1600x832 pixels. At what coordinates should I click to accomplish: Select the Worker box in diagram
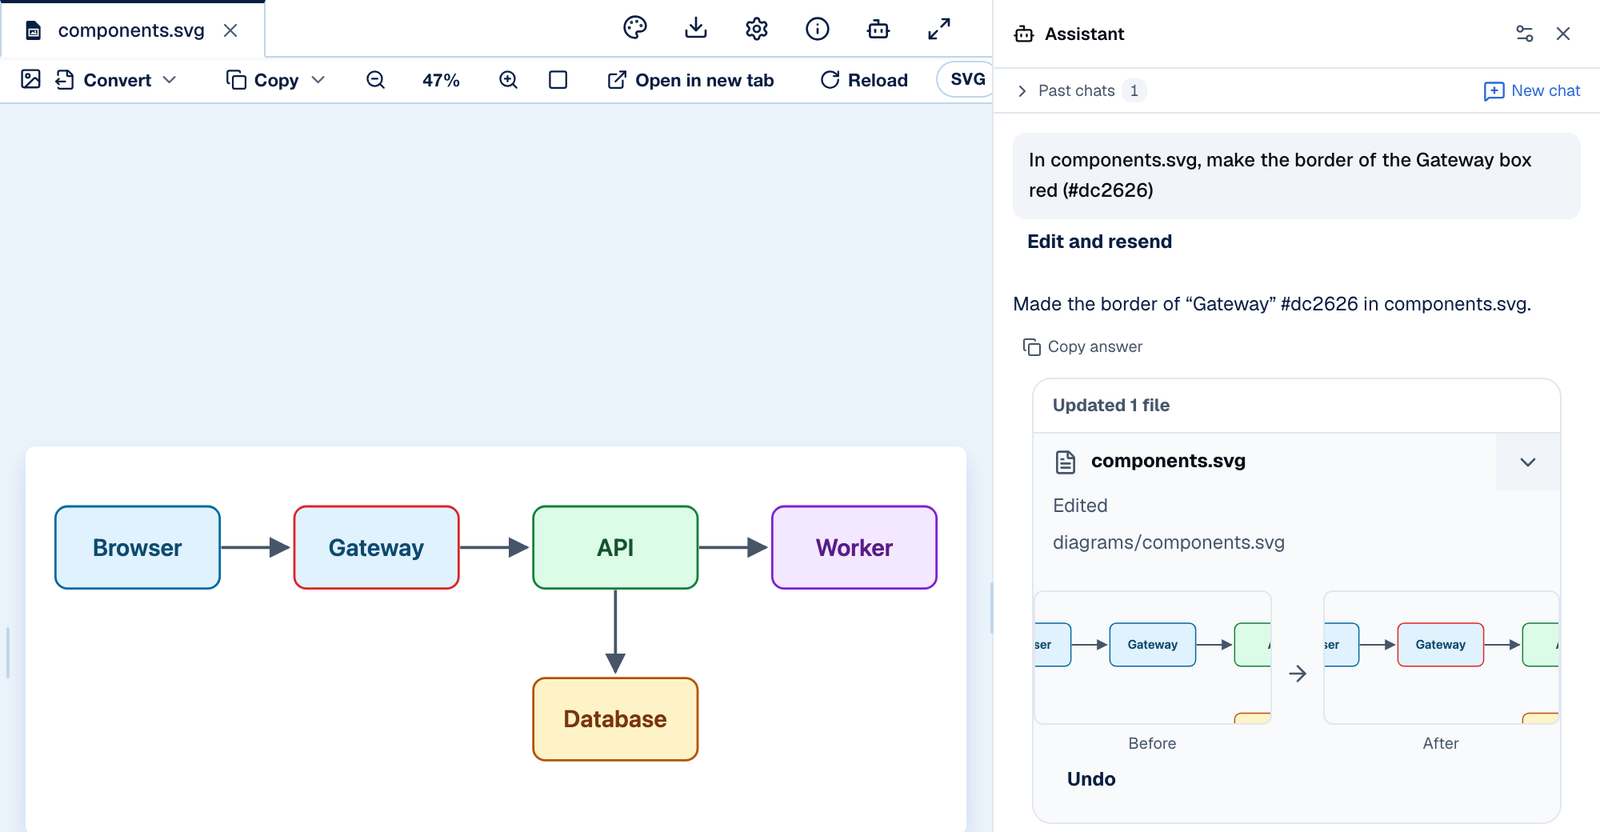coord(854,548)
